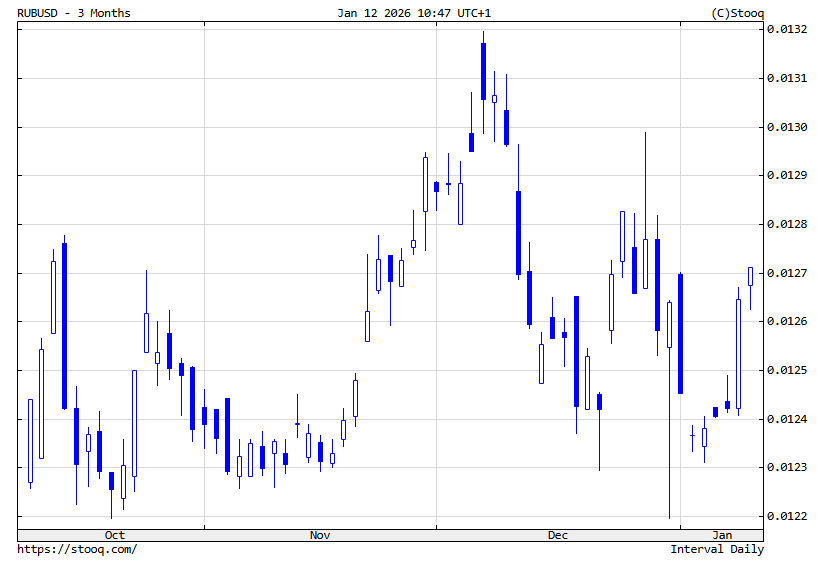Click the 0.0122 price axis label
This screenshot has width=817, height=579.
point(787,516)
